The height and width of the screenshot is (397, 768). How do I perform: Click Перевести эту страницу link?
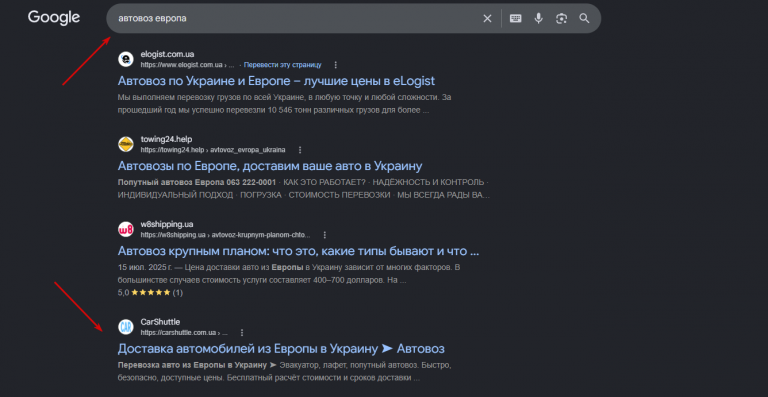283,65
